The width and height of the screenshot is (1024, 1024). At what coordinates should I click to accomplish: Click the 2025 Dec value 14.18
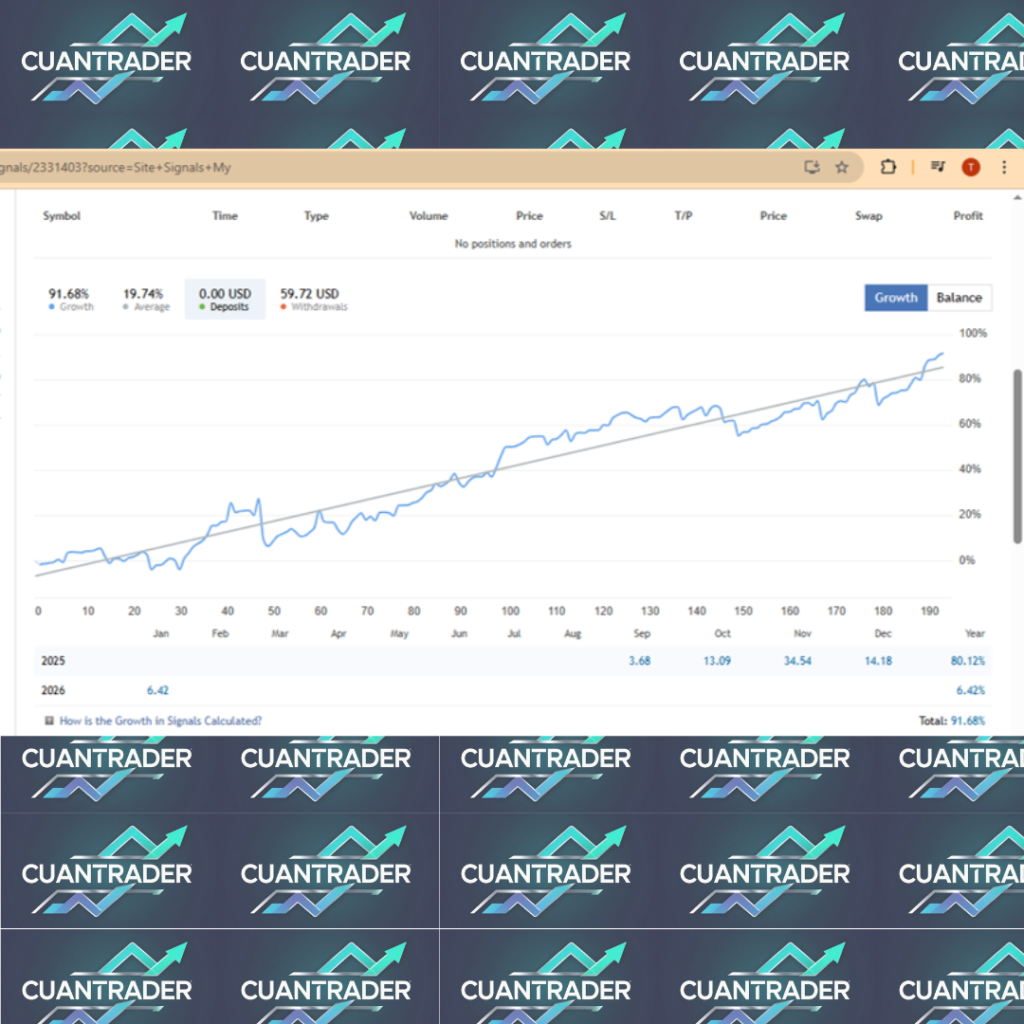pos(878,661)
